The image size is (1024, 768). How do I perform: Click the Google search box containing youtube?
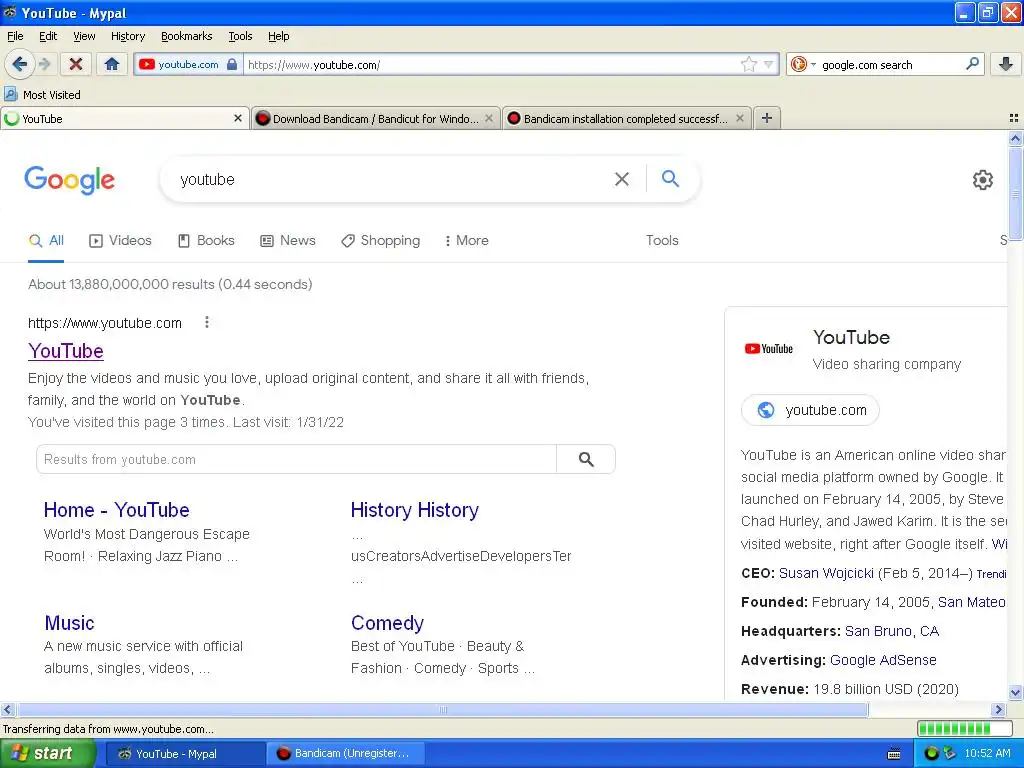(392, 179)
